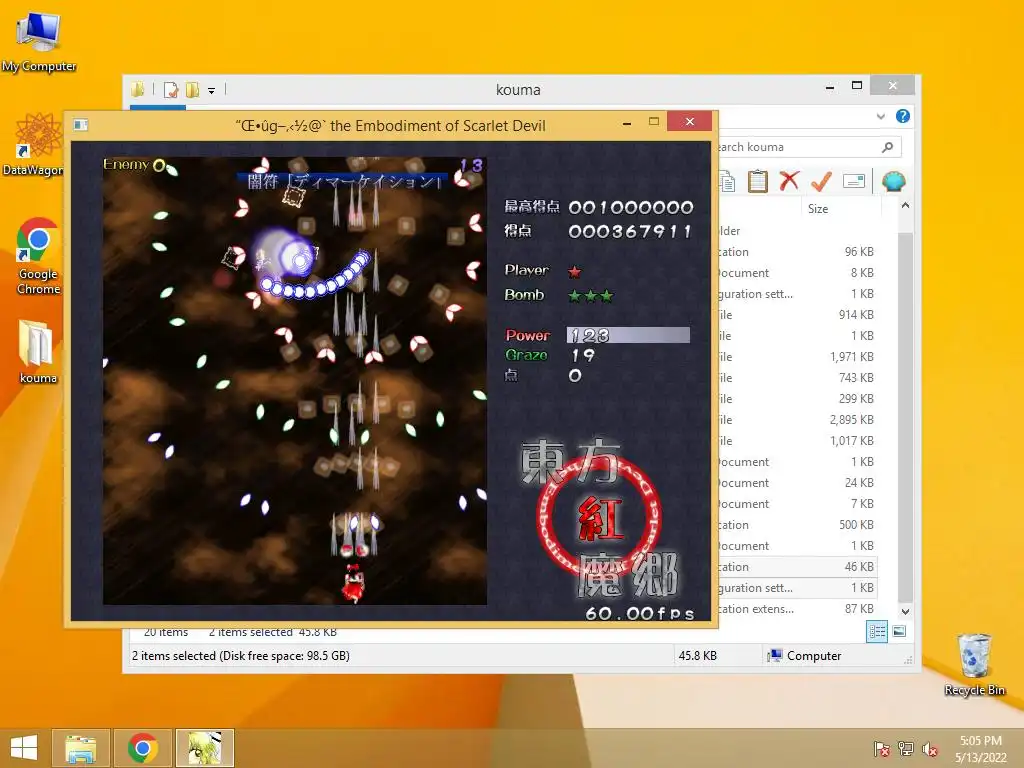Click the "2 items selected (Disk free space: 98.5 GB)" status text
Screen dimensions: 1024x768
(x=240, y=656)
